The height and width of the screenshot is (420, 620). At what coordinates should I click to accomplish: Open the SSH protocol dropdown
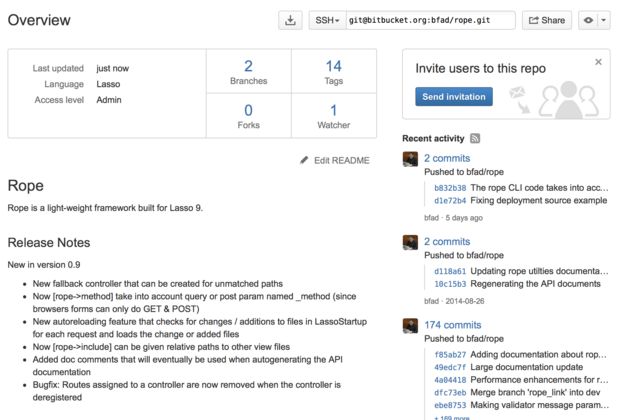click(326, 20)
